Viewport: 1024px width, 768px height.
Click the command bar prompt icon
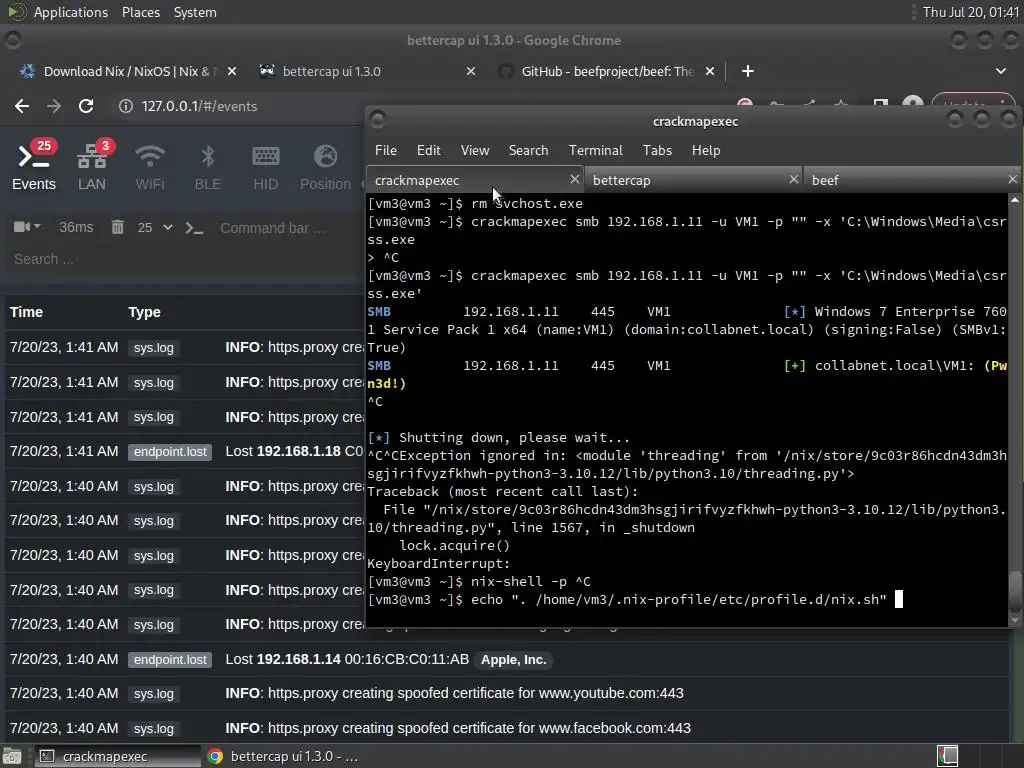(x=194, y=228)
